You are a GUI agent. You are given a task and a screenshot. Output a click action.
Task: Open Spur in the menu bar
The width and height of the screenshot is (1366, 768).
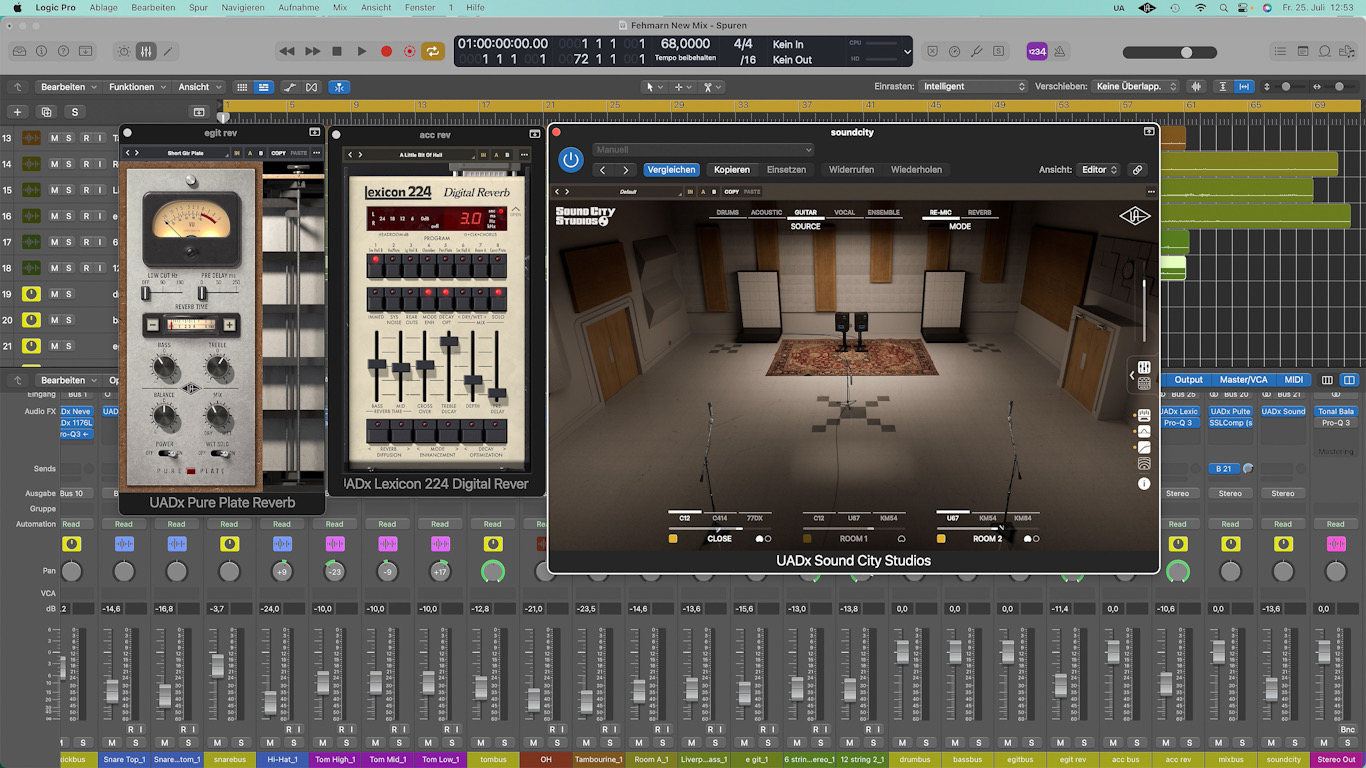[x=198, y=7]
